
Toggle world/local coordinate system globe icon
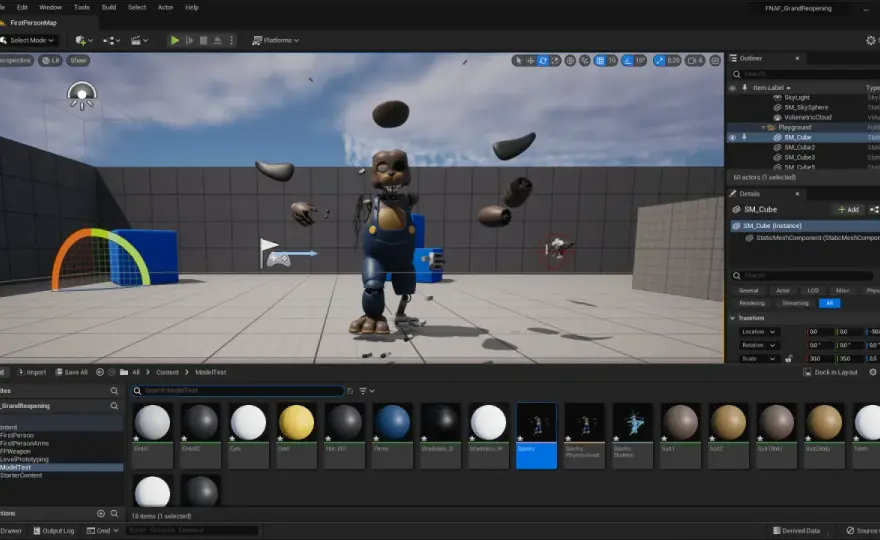click(x=570, y=61)
